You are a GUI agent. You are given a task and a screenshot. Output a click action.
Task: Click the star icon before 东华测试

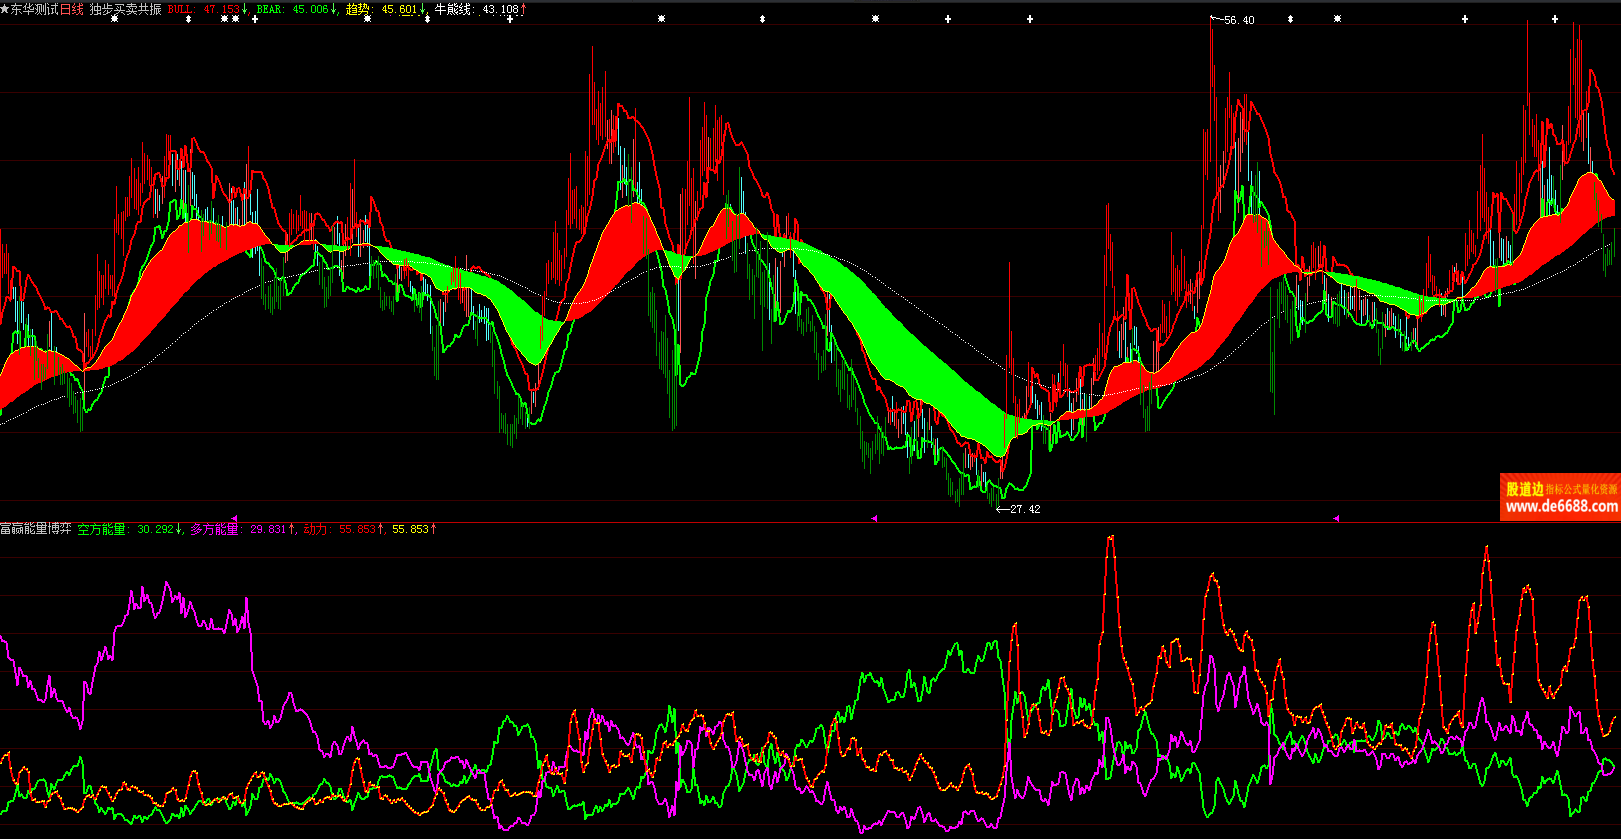pyautogui.click(x=5, y=9)
